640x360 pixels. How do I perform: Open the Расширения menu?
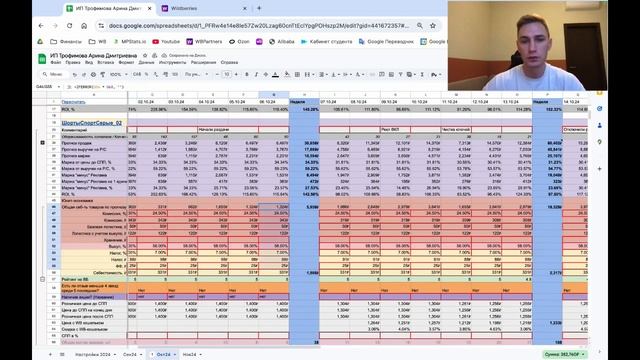pyautogui.click(x=203, y=63)
